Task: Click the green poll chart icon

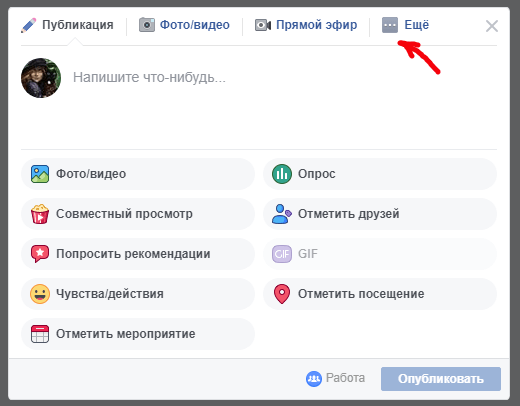Action: tap(282, 174)
